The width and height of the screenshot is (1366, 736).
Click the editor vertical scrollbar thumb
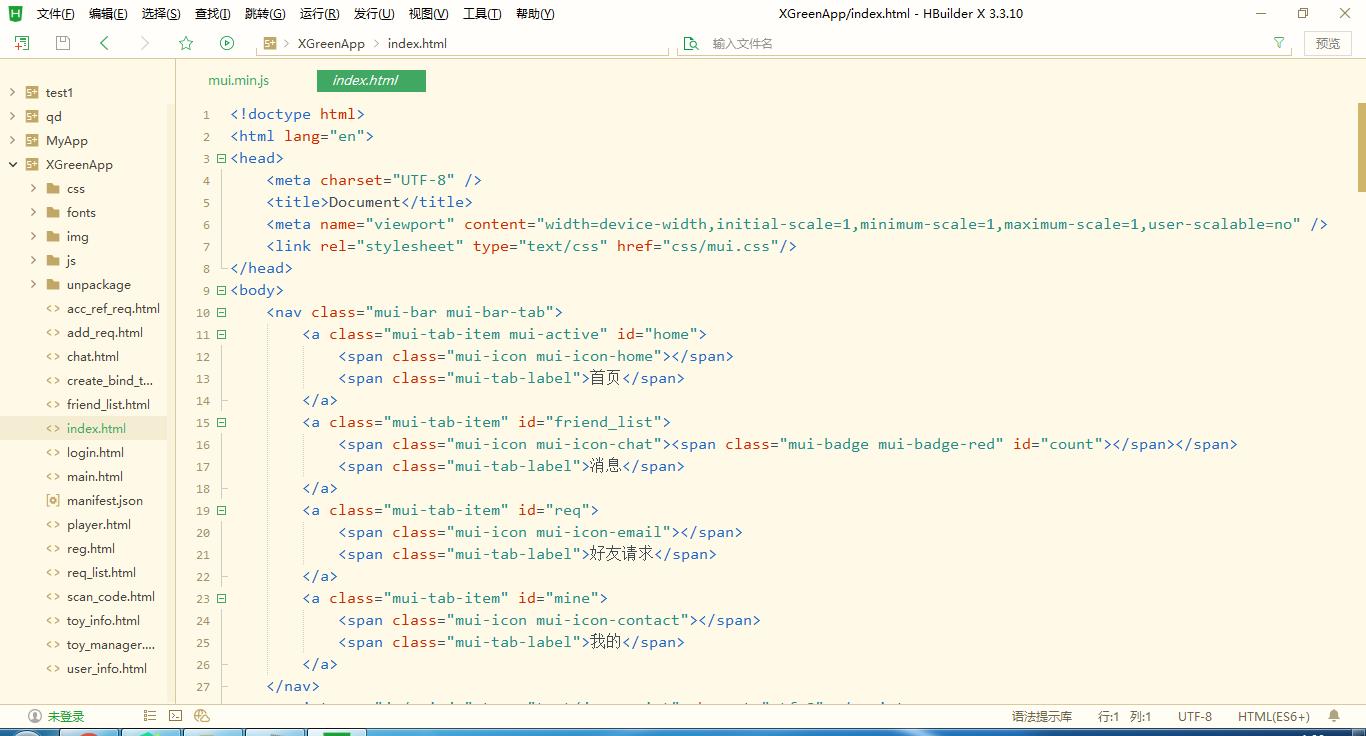click(x=1361, y=147)
